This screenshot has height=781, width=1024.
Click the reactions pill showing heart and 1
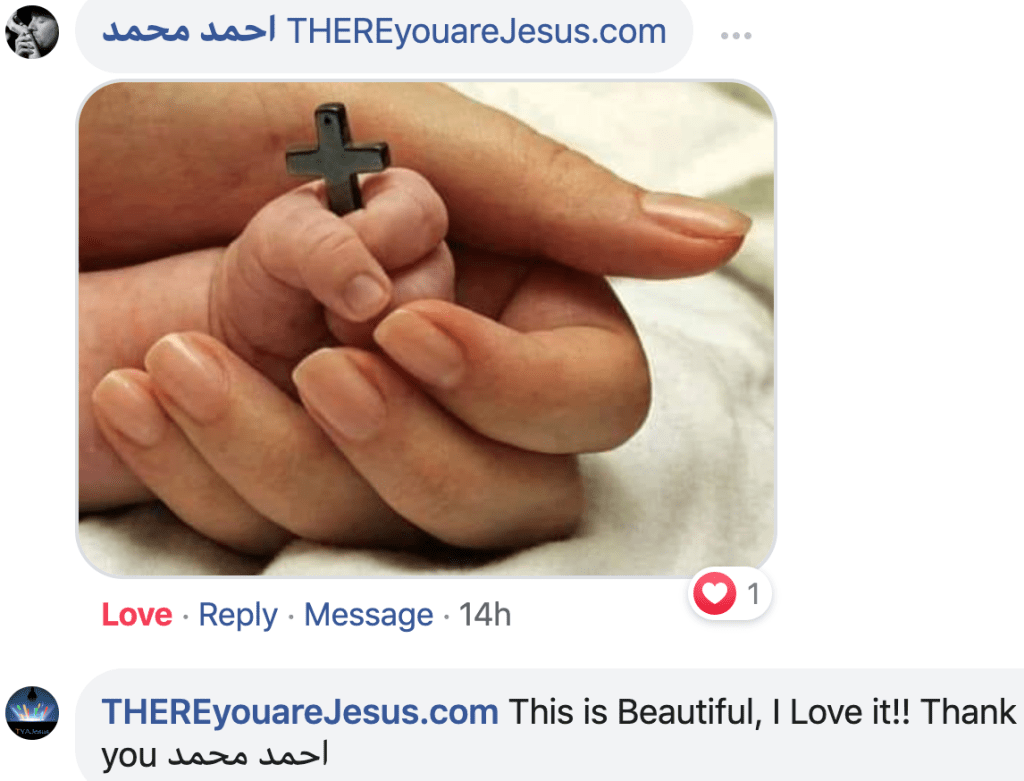tap(729, 594)
